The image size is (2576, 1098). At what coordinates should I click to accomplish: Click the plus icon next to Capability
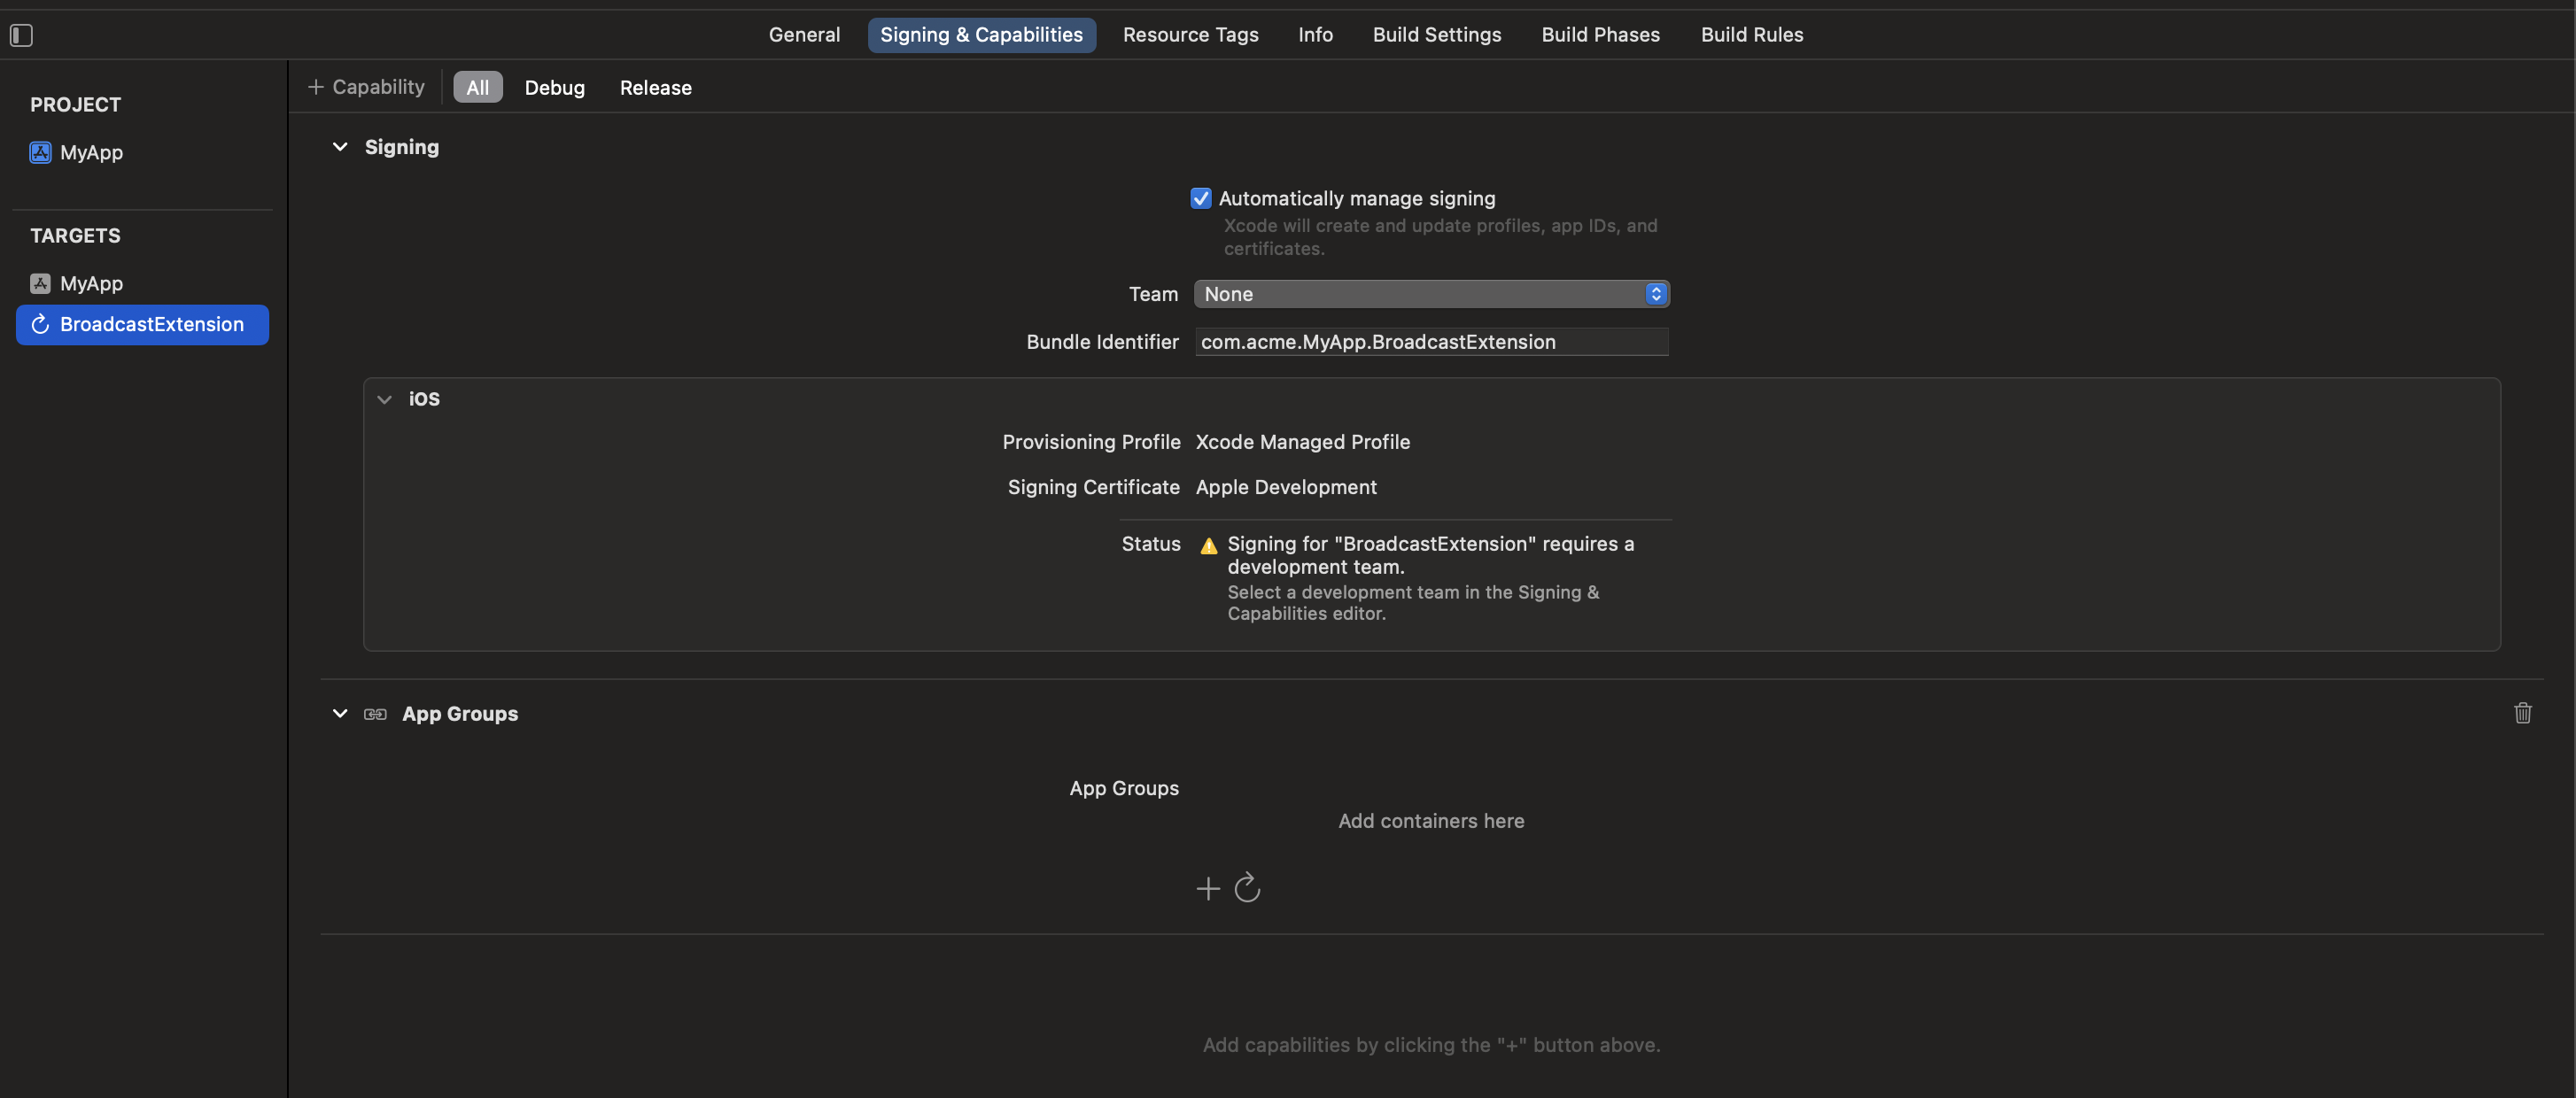tap(315, 87)
